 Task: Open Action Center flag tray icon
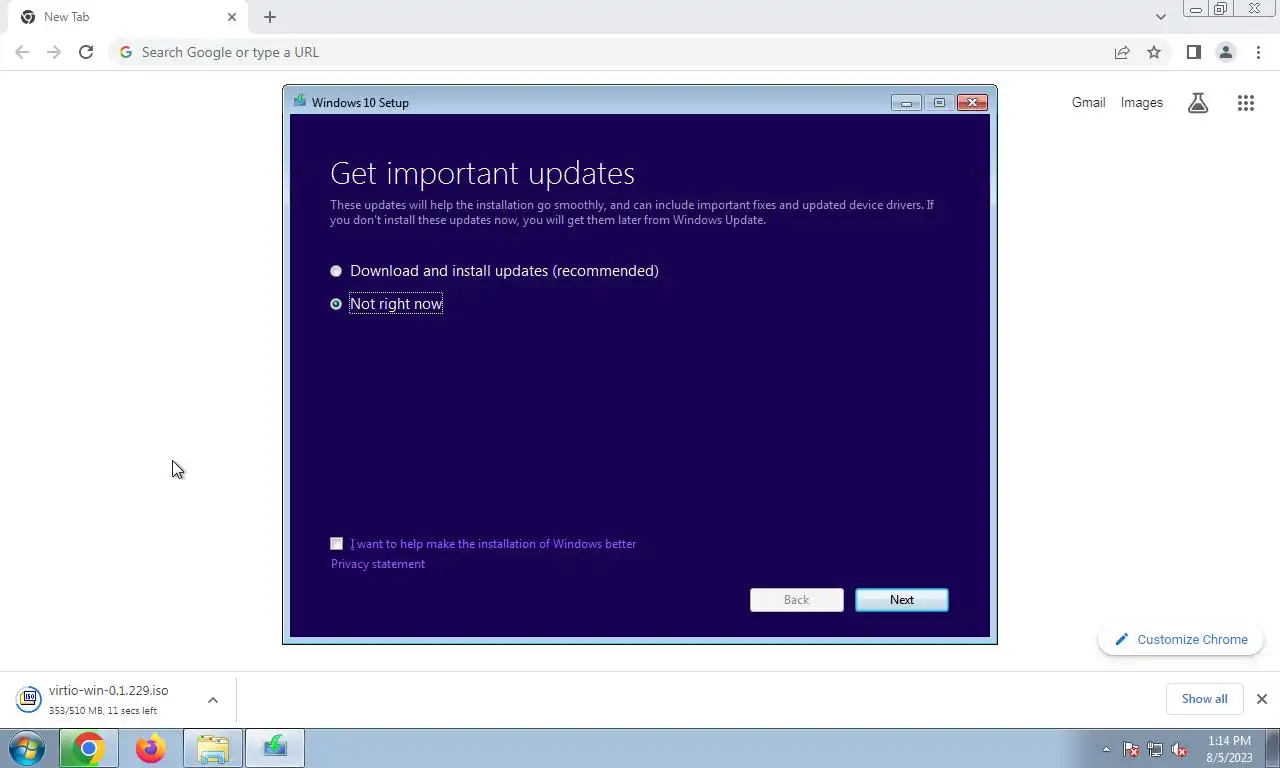[x=1131, y=749]
